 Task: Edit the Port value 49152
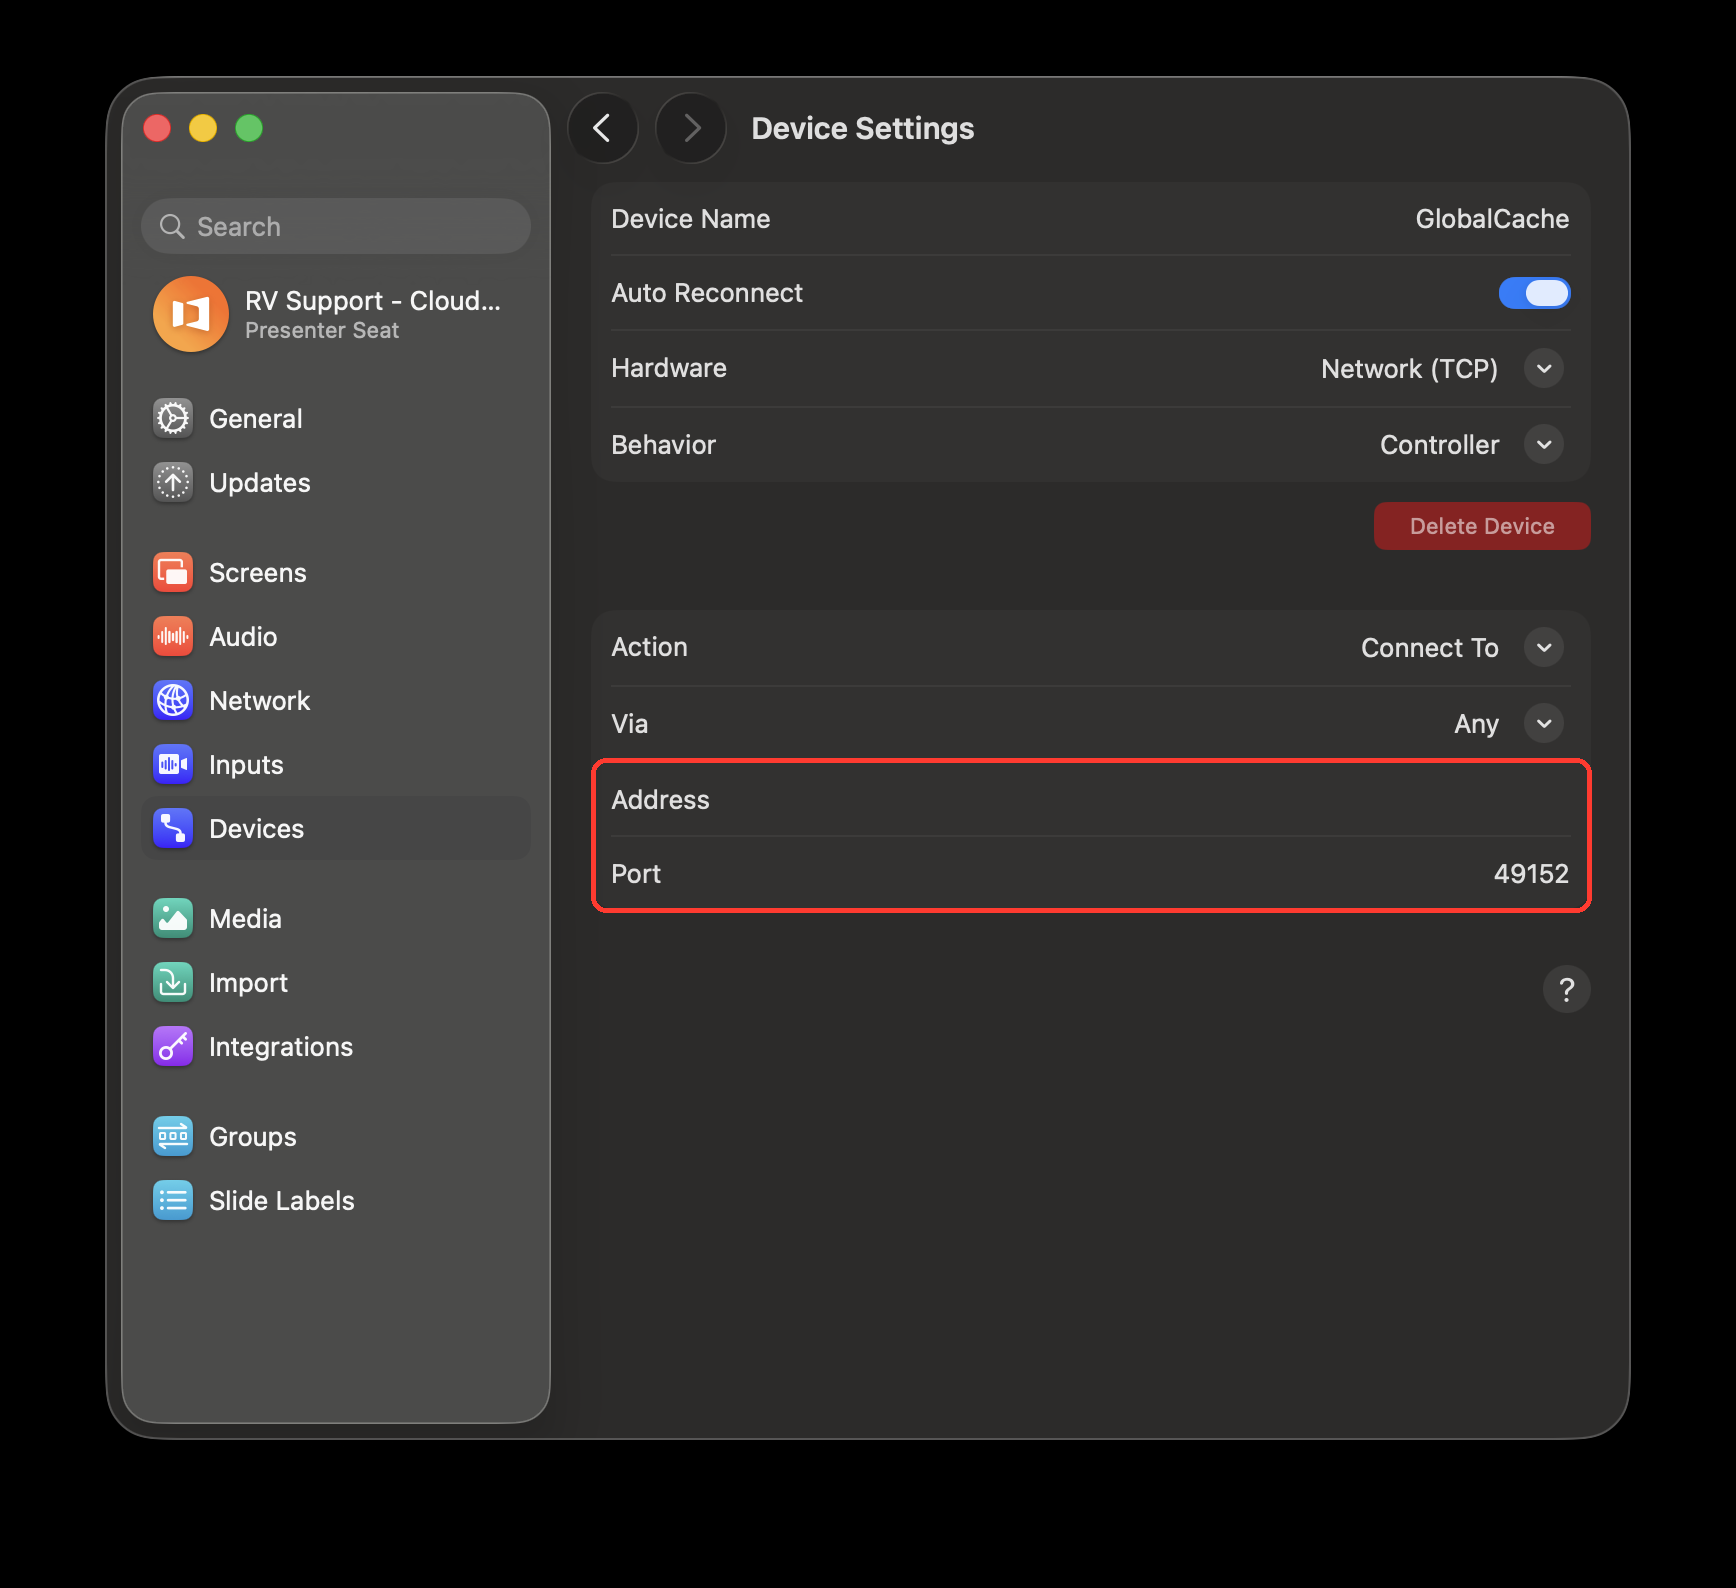pos(1531,874)
